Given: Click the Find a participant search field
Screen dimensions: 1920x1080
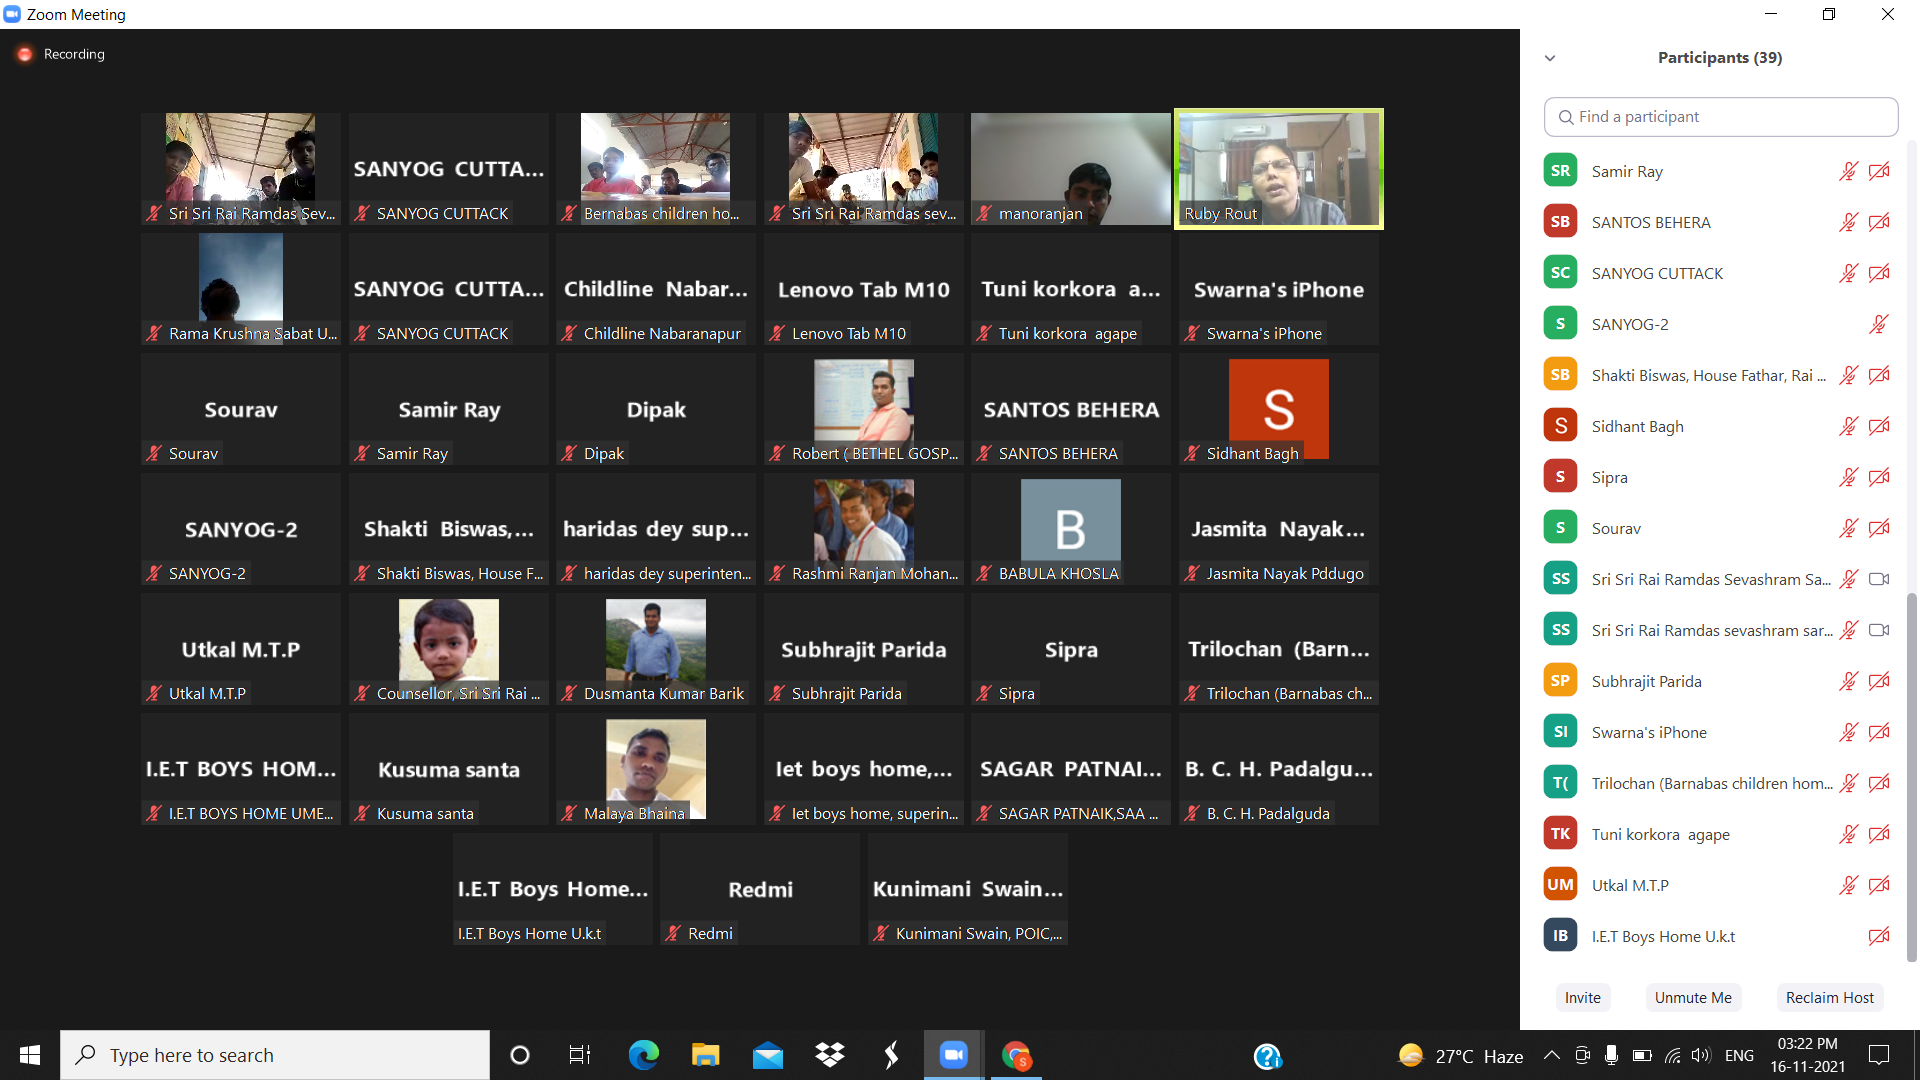Looking at the screenshot, I should pyautogui.click(x=1721, y=117).
